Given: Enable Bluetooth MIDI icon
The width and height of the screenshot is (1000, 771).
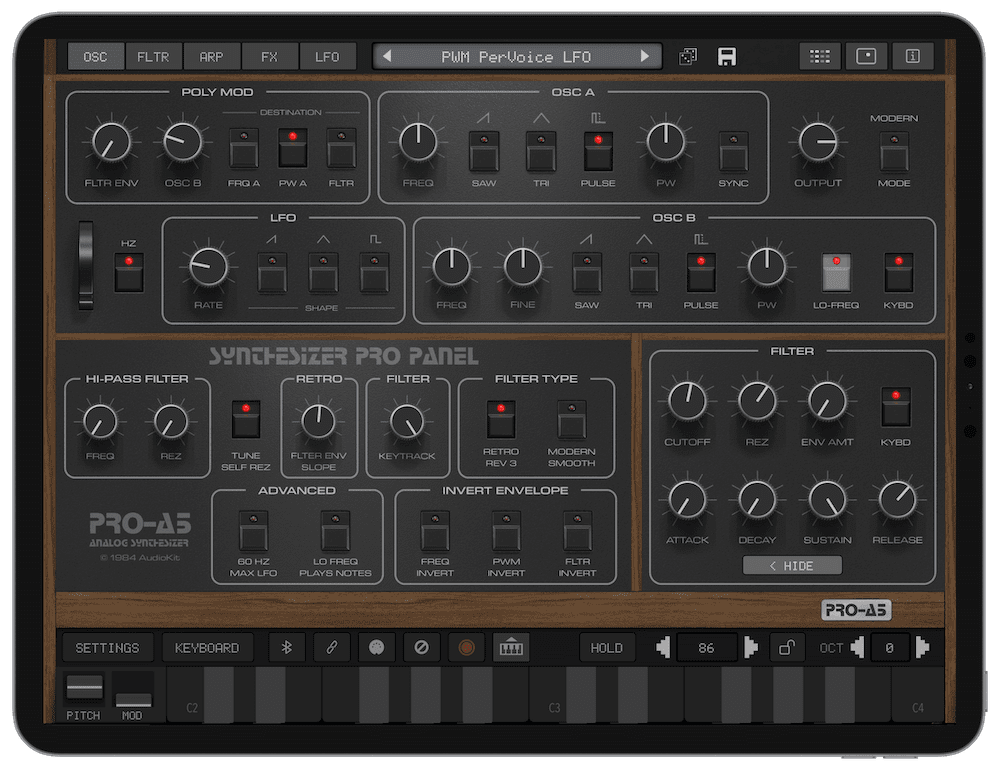Looking at the screenshot, I should 286,648.
